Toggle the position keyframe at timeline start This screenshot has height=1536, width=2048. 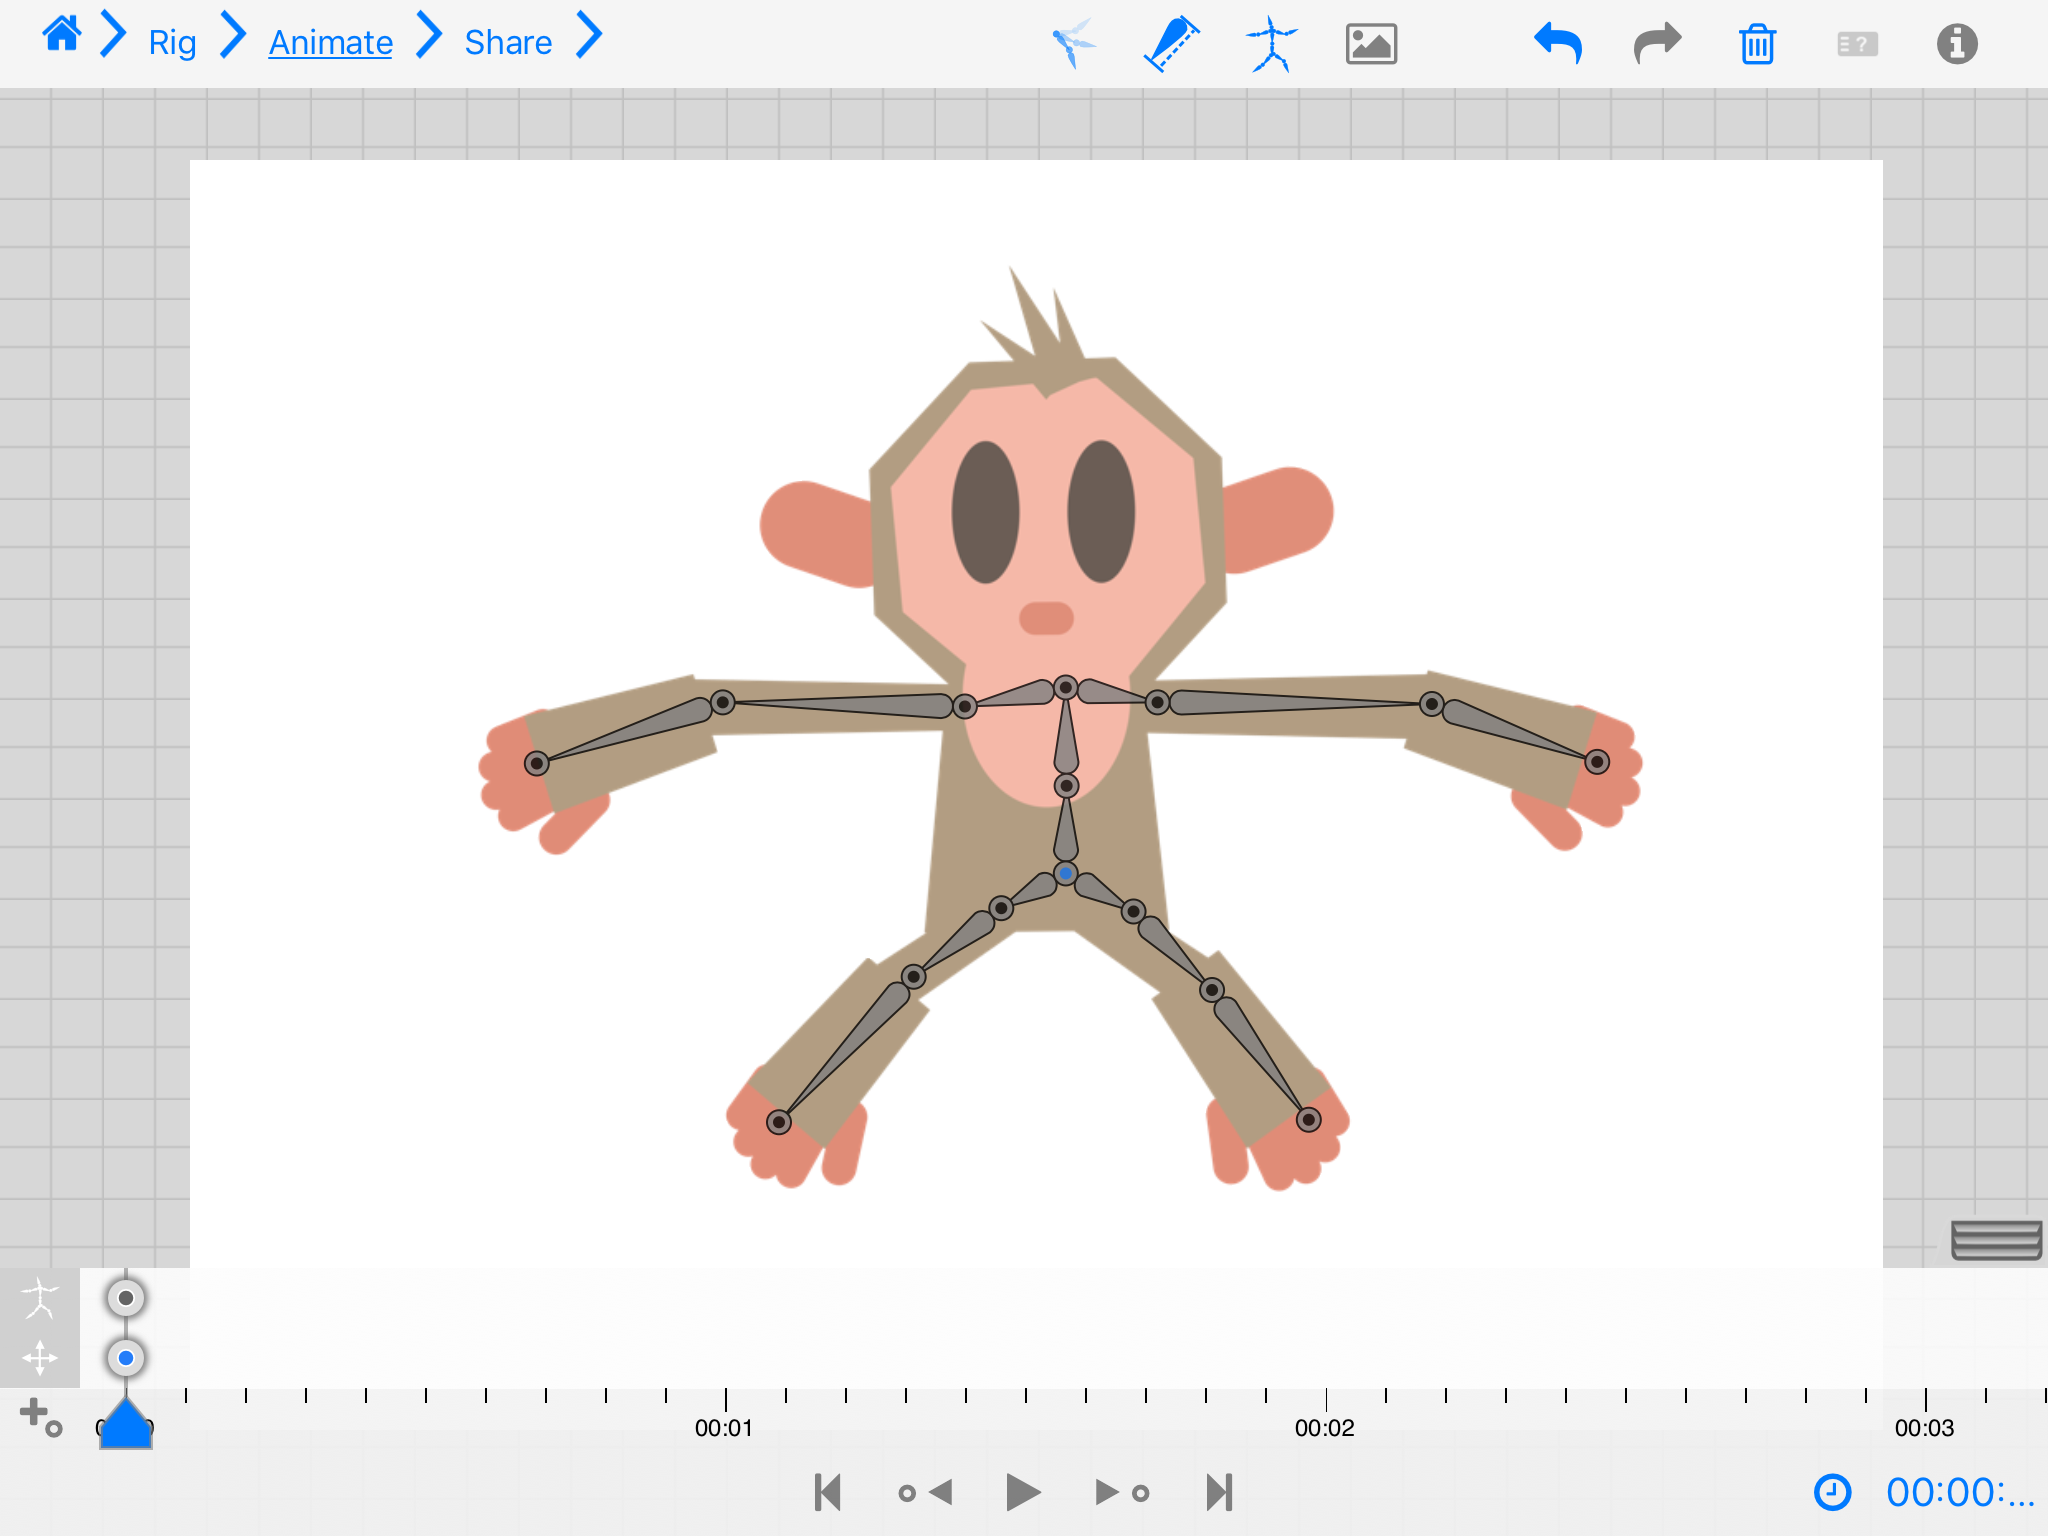tap(126, 1358)
